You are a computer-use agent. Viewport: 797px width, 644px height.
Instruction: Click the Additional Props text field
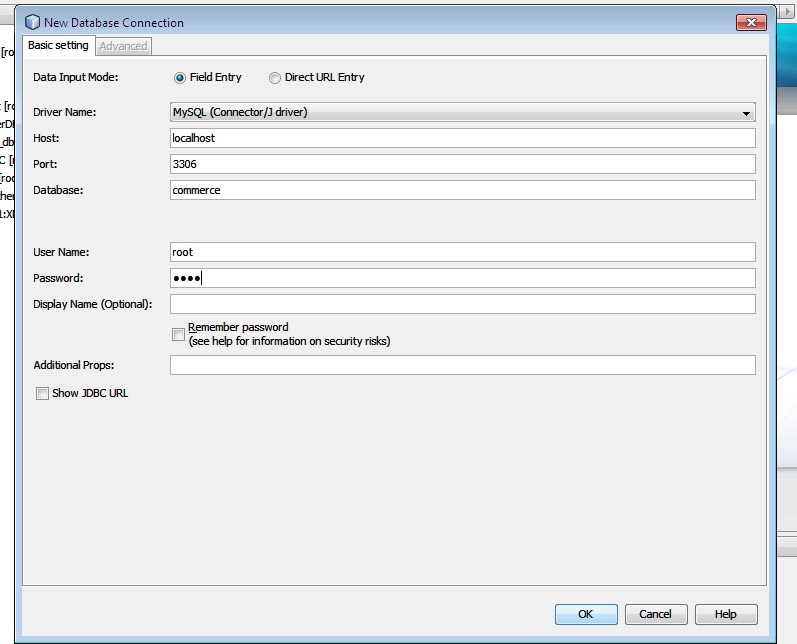coord(463,365)
